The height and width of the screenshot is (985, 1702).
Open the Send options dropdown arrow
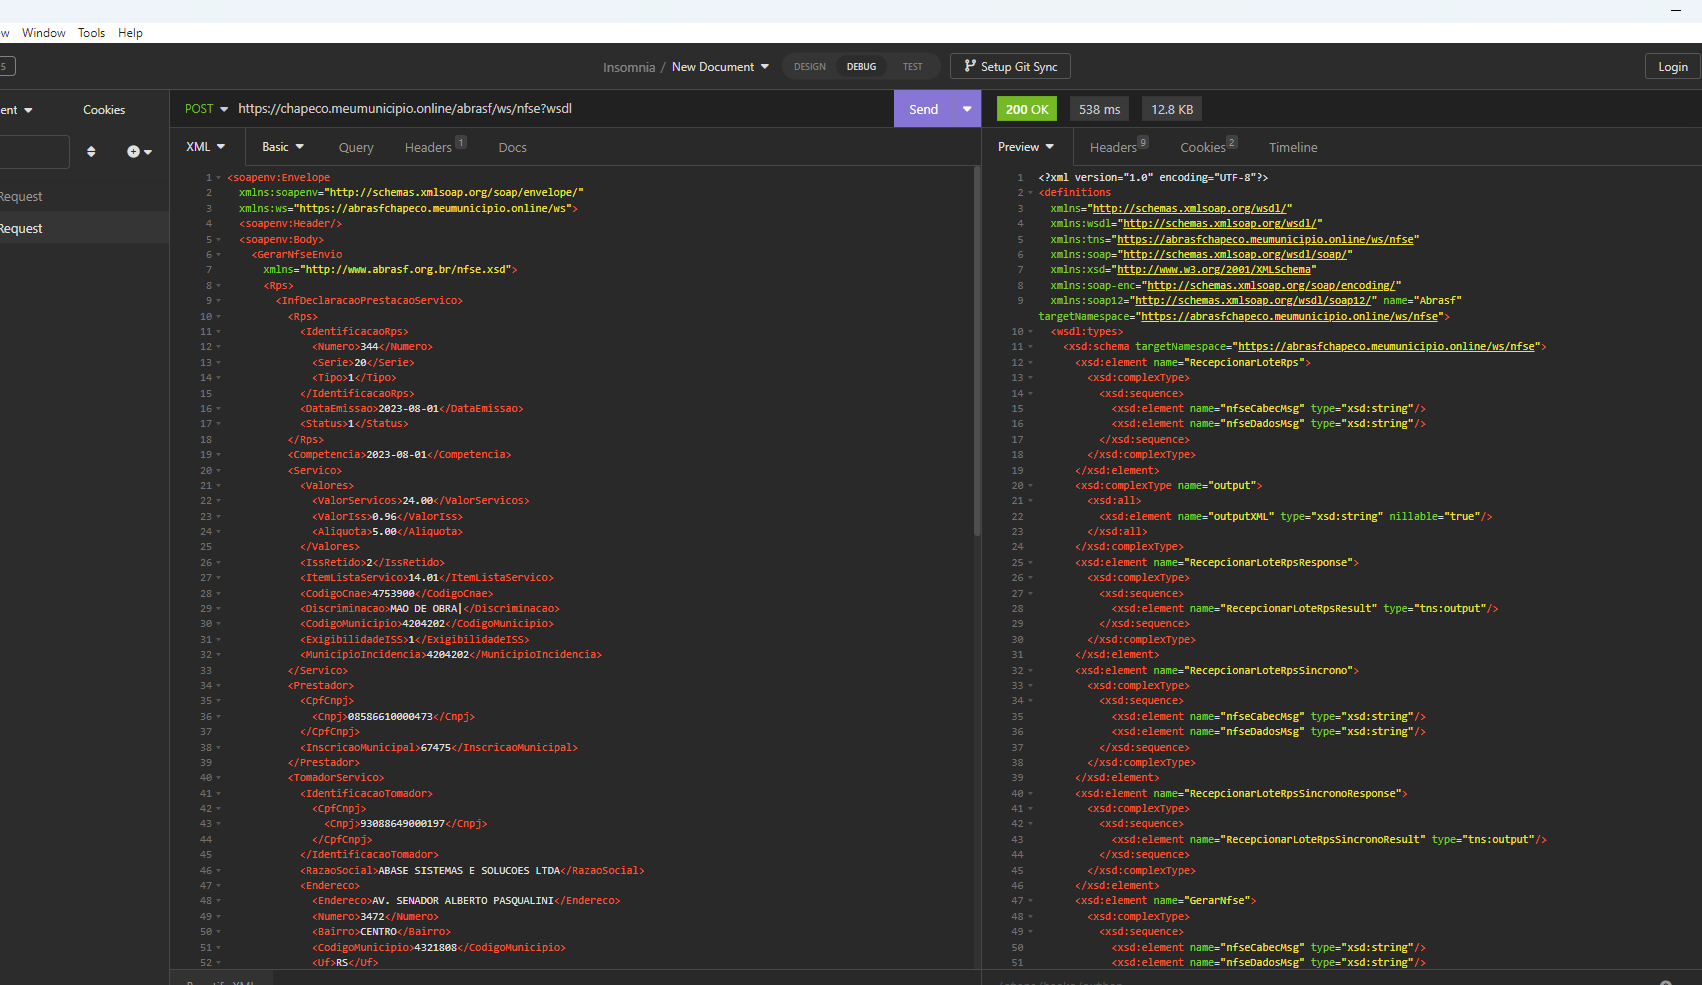click(967, 109)
